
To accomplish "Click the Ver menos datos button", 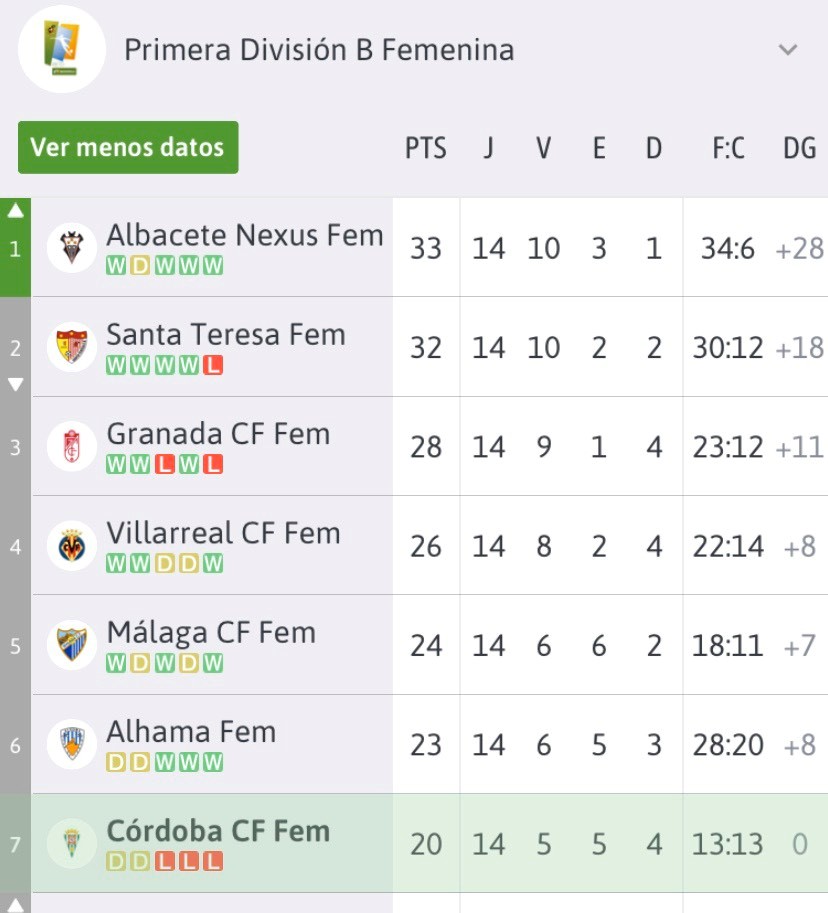I will point(128,147).
